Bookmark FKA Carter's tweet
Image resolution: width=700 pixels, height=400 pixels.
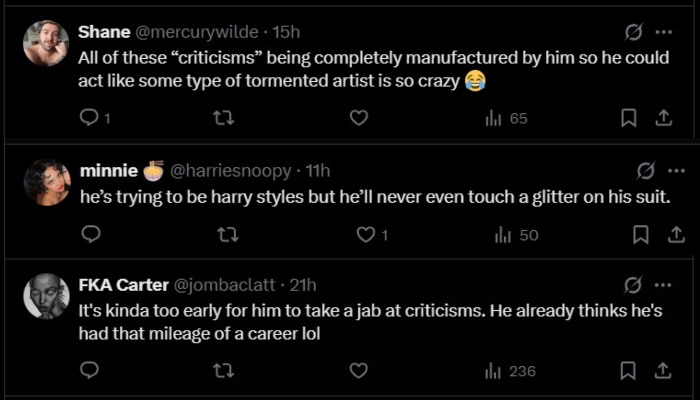coord(629,370)
